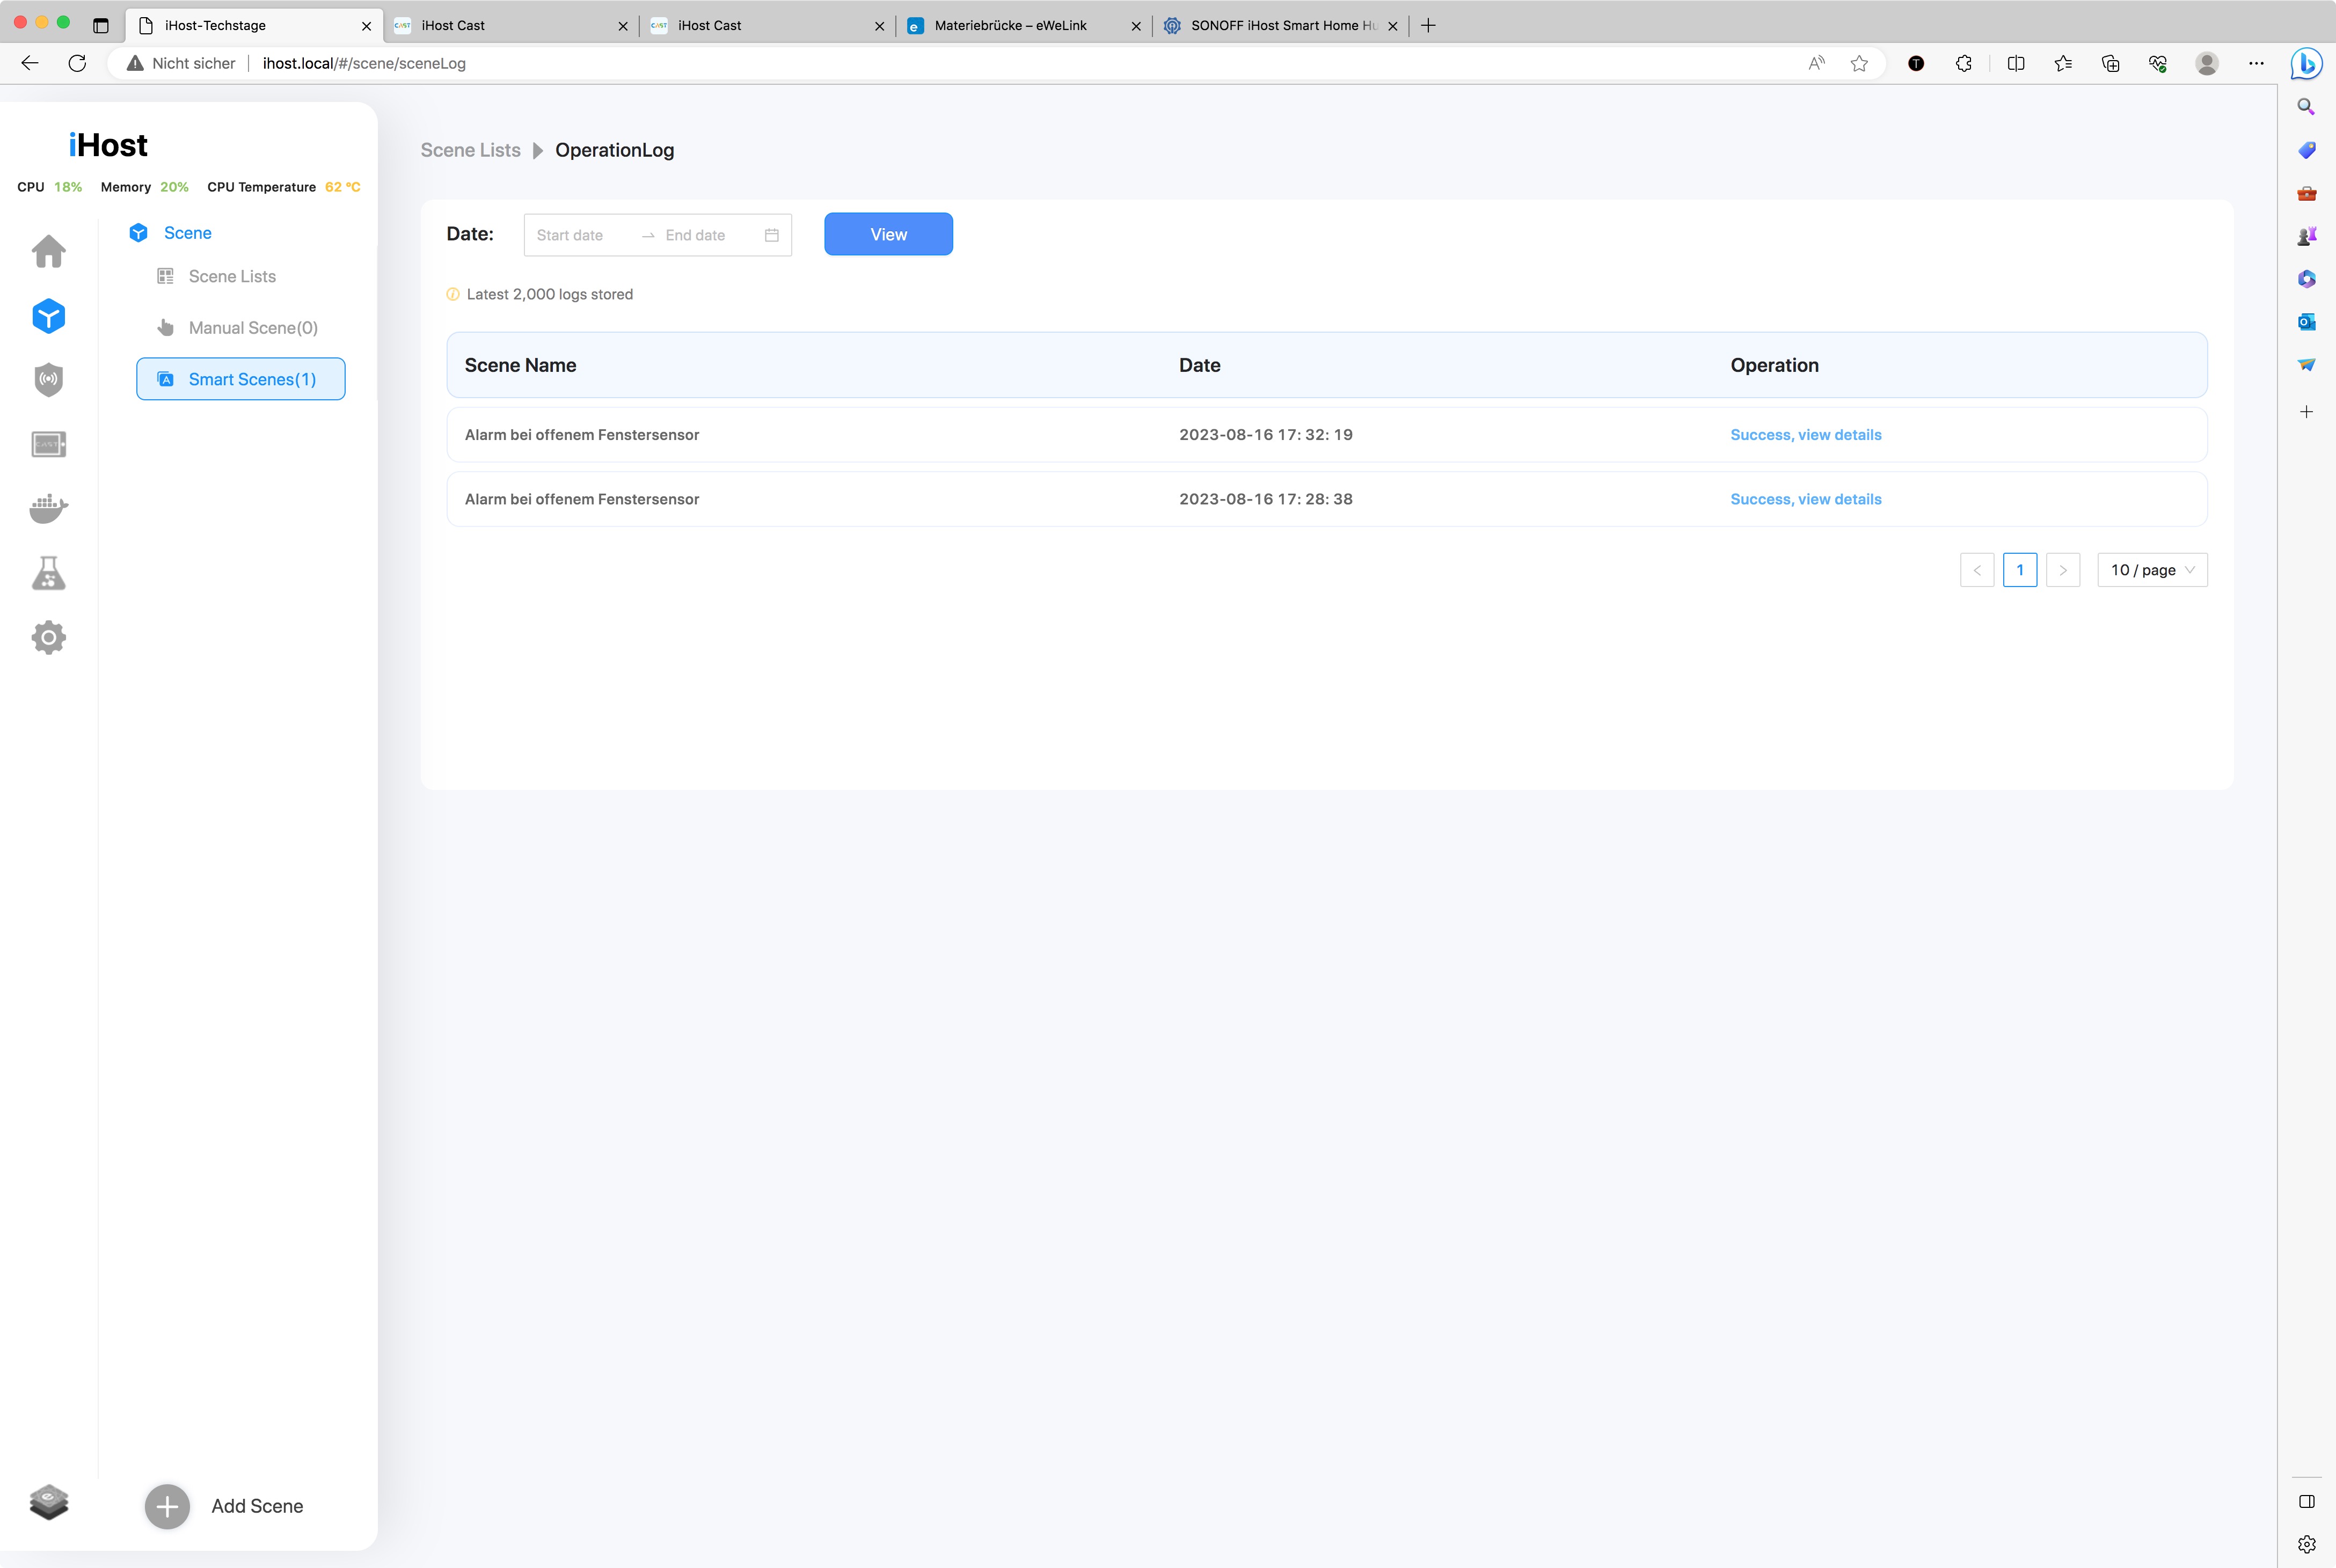Click the blue View button
2336x1568 pixels.
coord(888,234)
